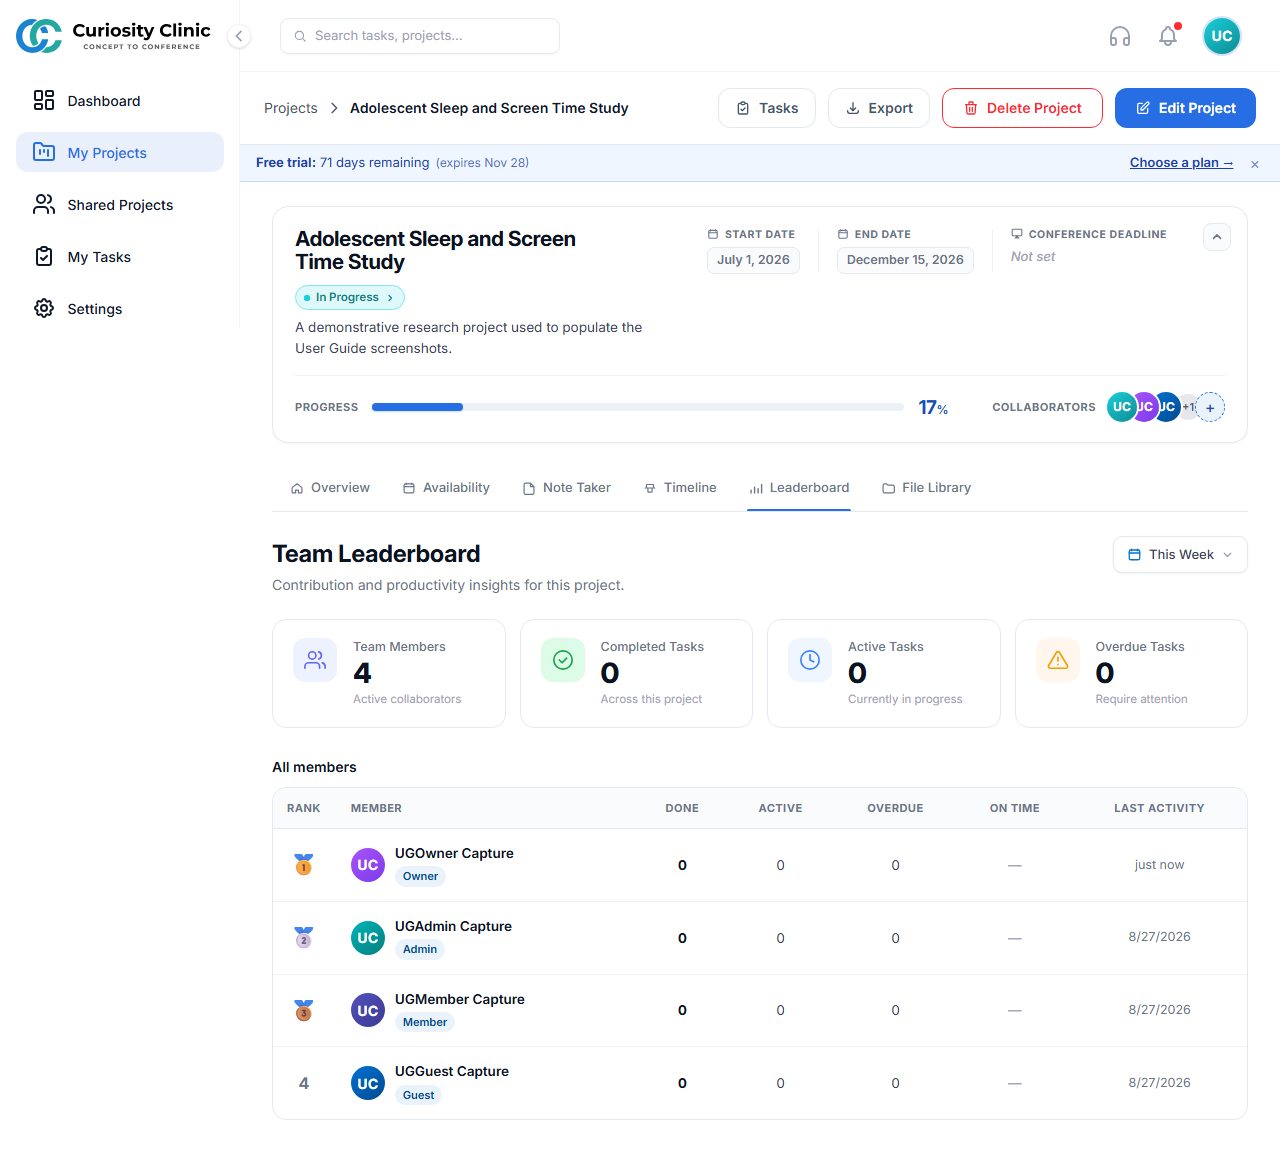Switch to the Overview tab
This screenshot has height=1160, width=1280.
coord(330,488)
